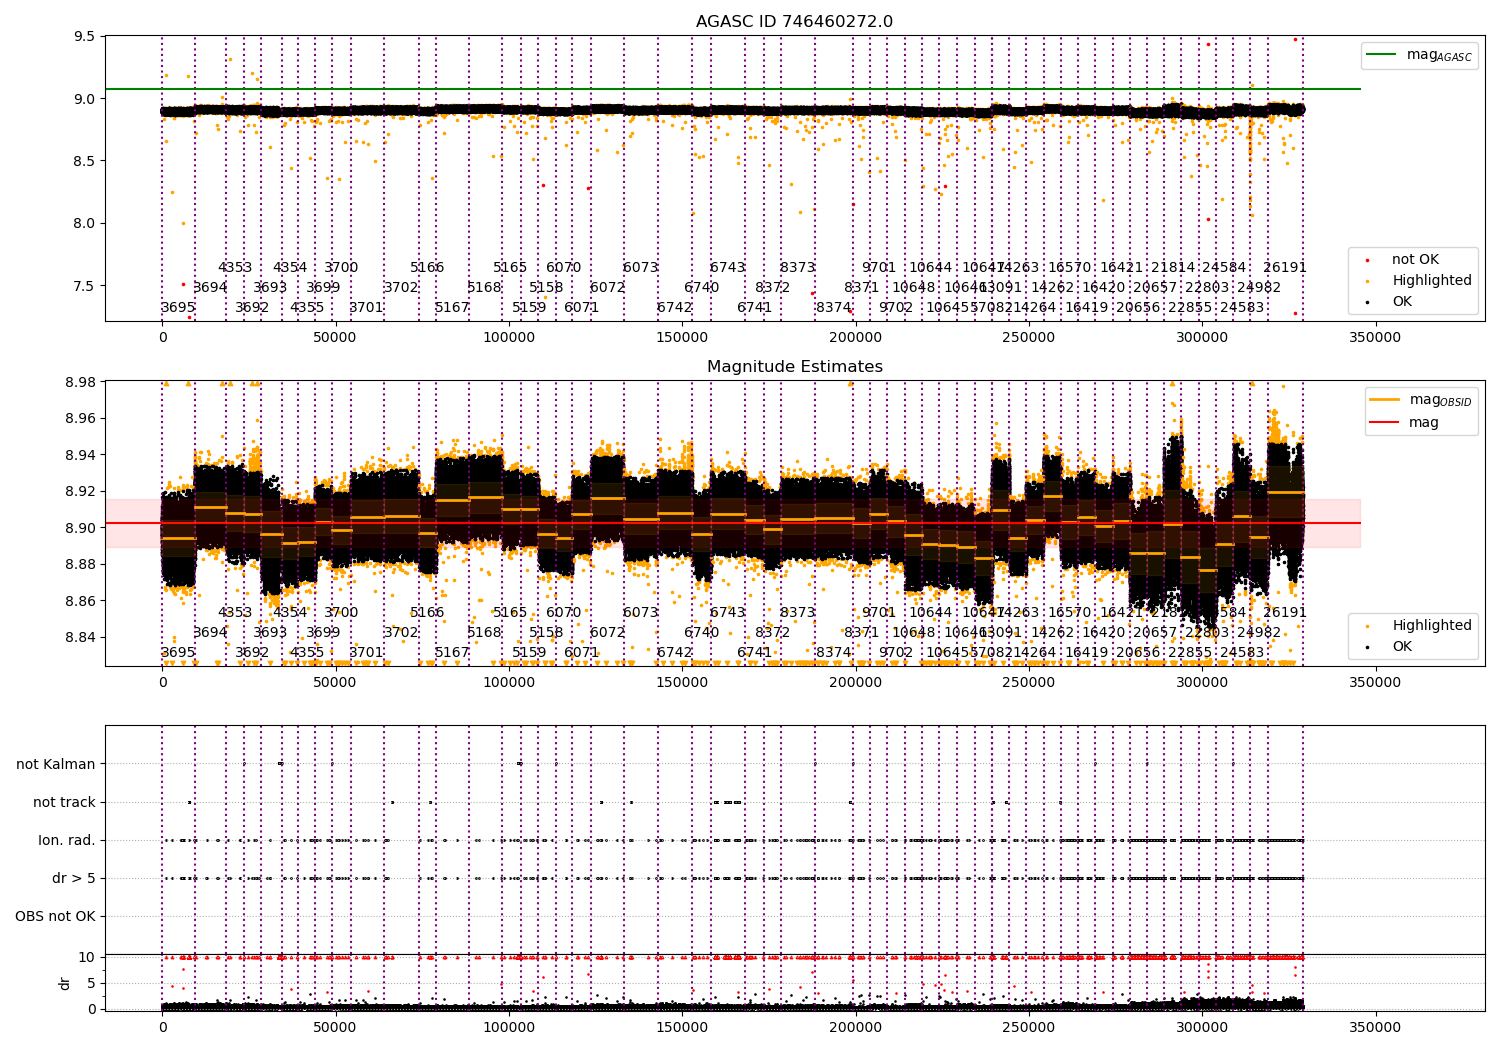Screen dimensions: 1500x1050
Task: Click OBSID label 24583 in top plot
Action: 1242,307
